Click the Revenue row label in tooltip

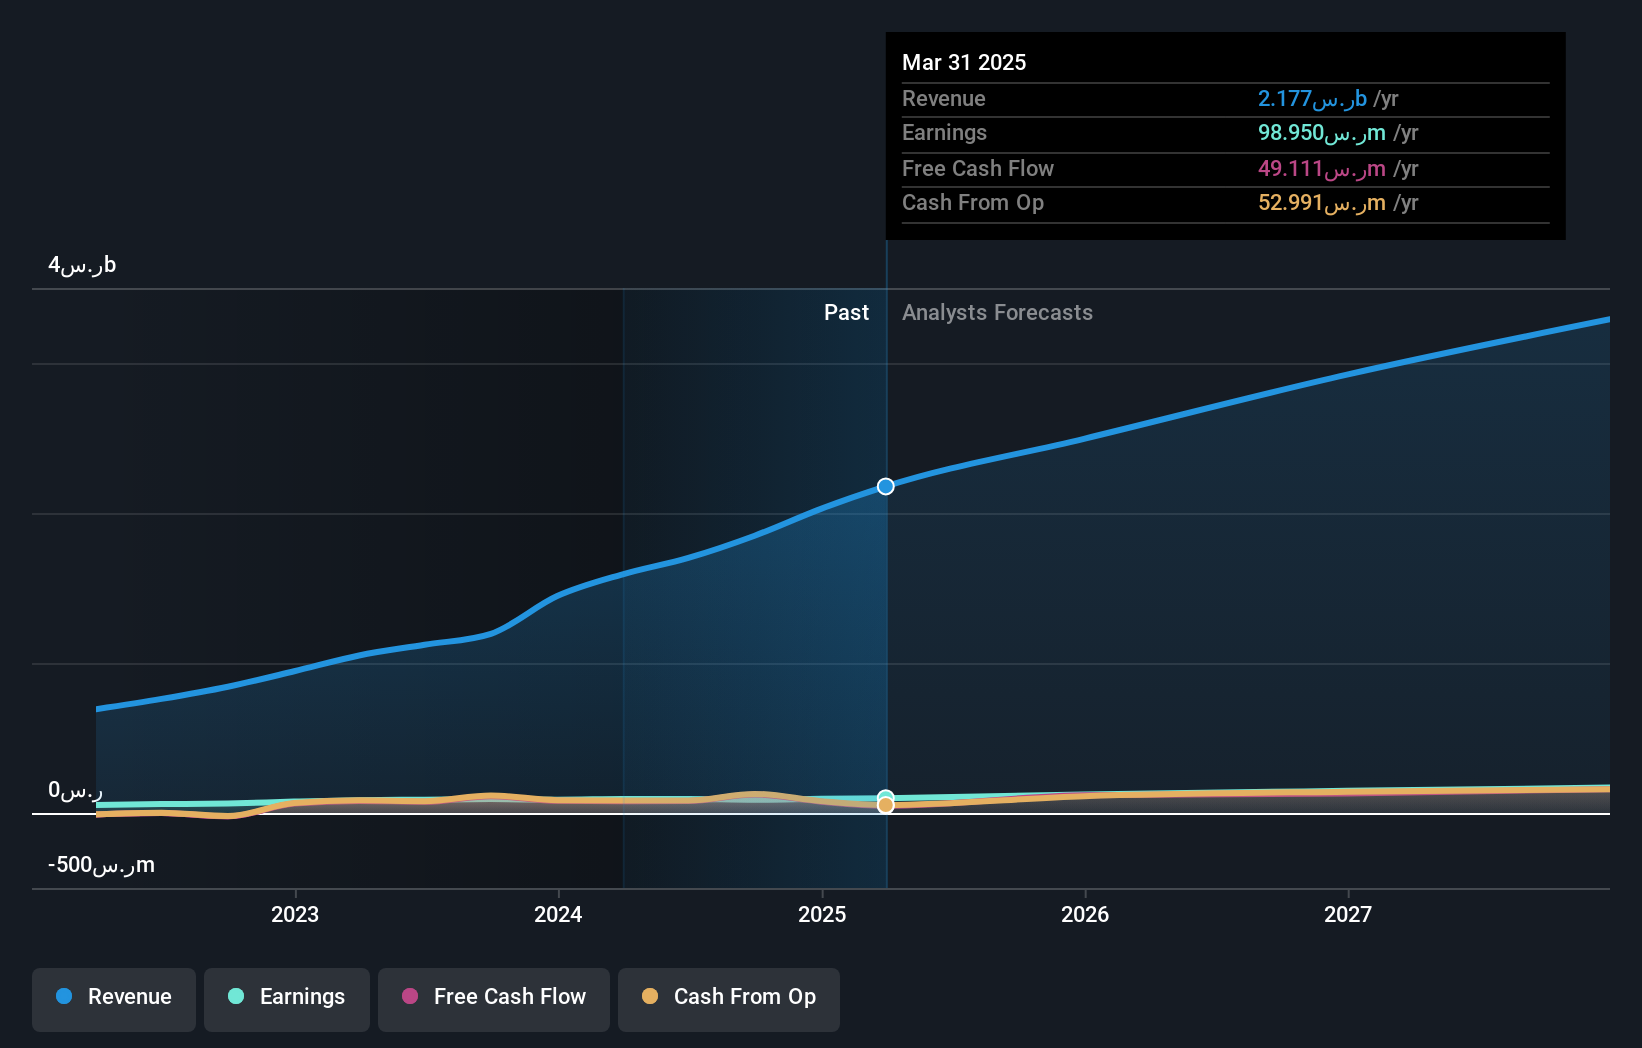tap(944, 99)
